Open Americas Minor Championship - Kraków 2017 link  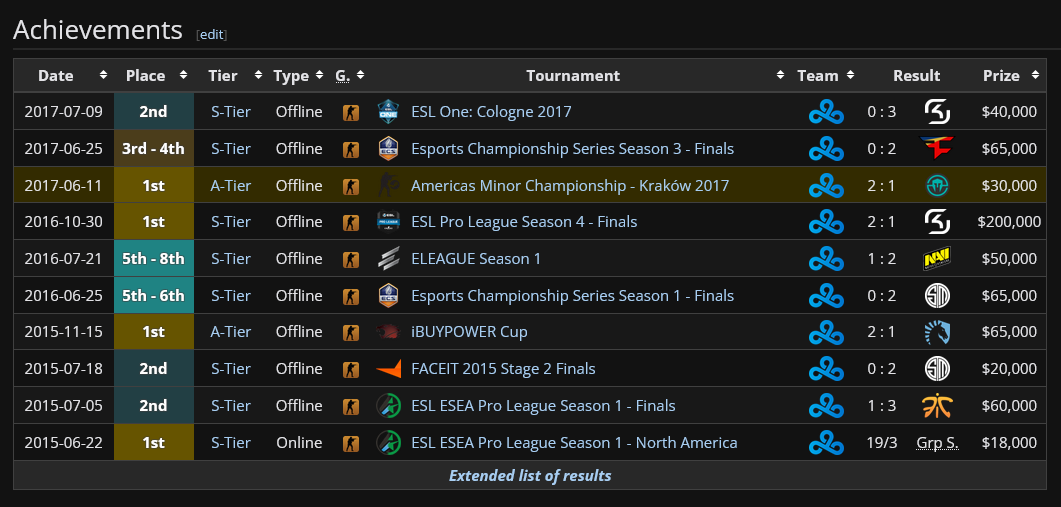point(570,185)
